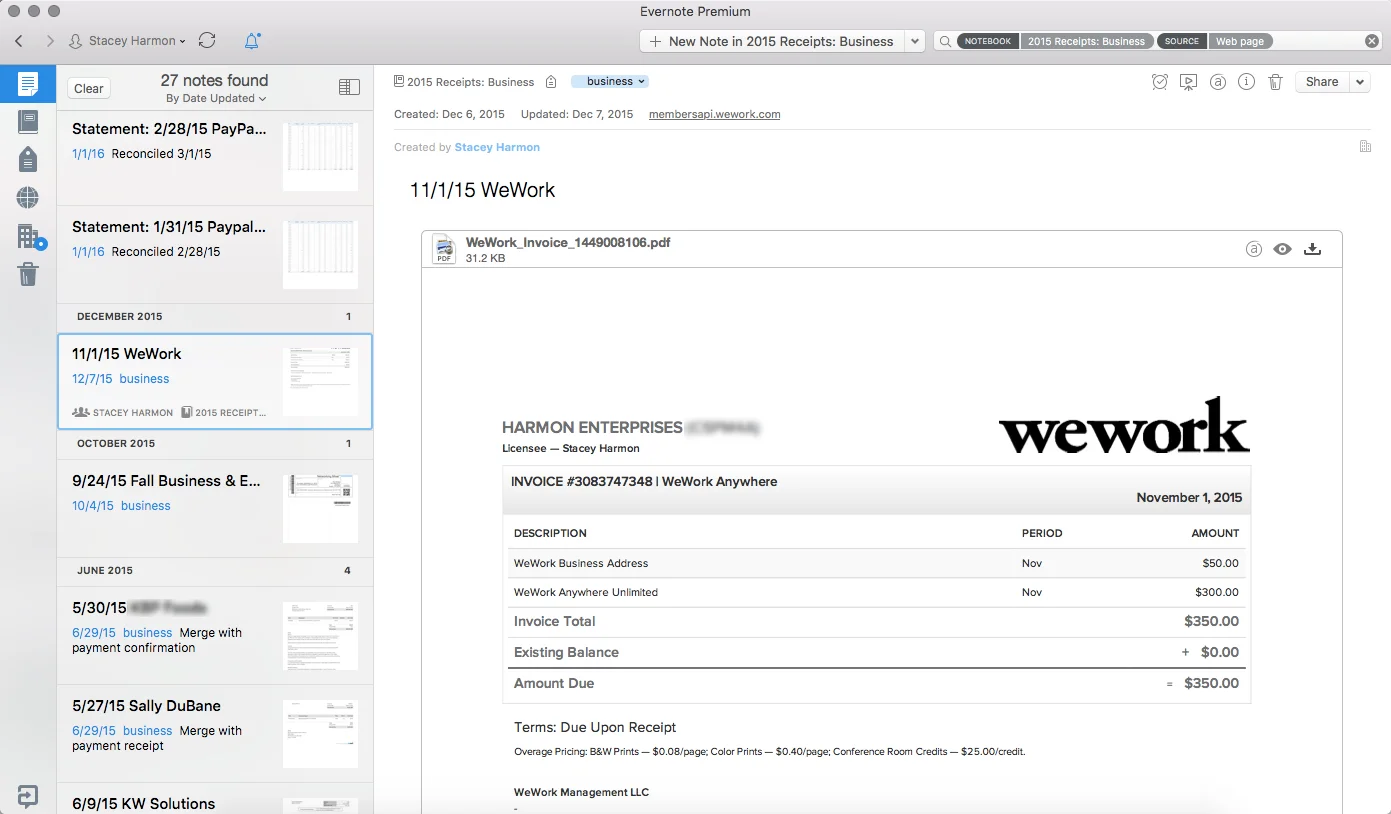Delete this note with the trash icon
This screenshot has height=814, width=1391.
click(x=1275, y=82)
